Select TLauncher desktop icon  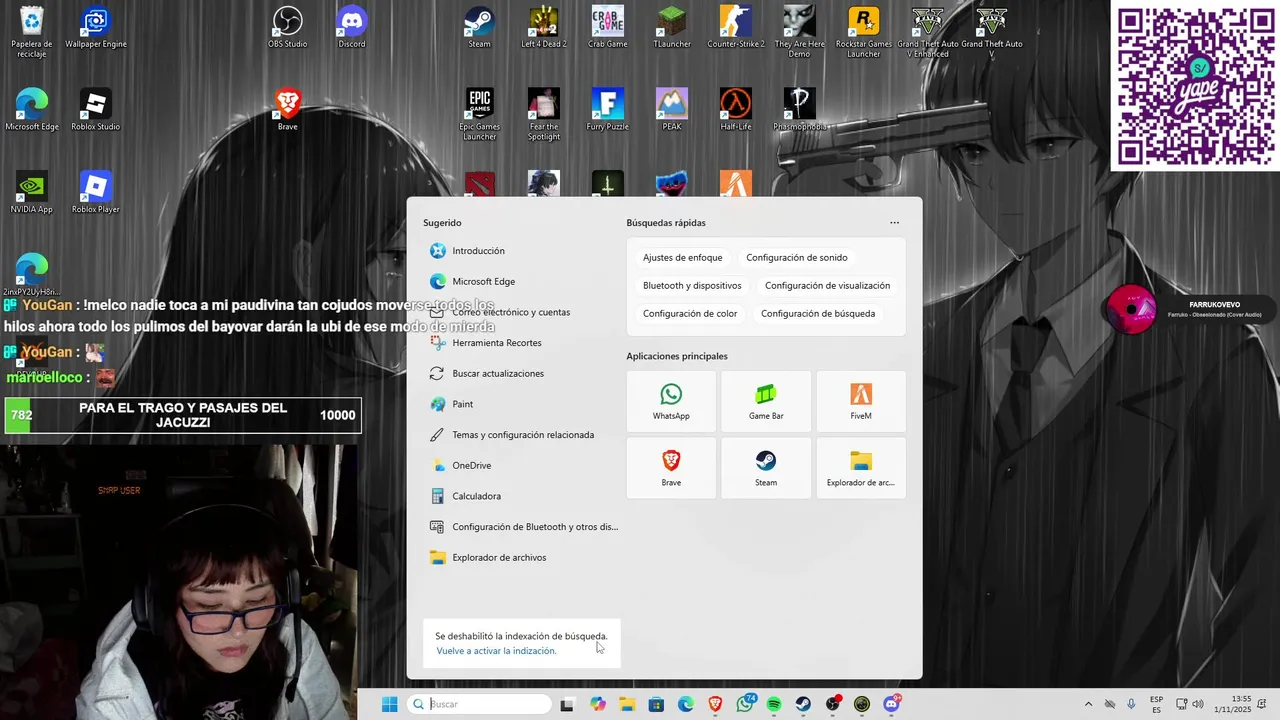click(x=672, y=28)
